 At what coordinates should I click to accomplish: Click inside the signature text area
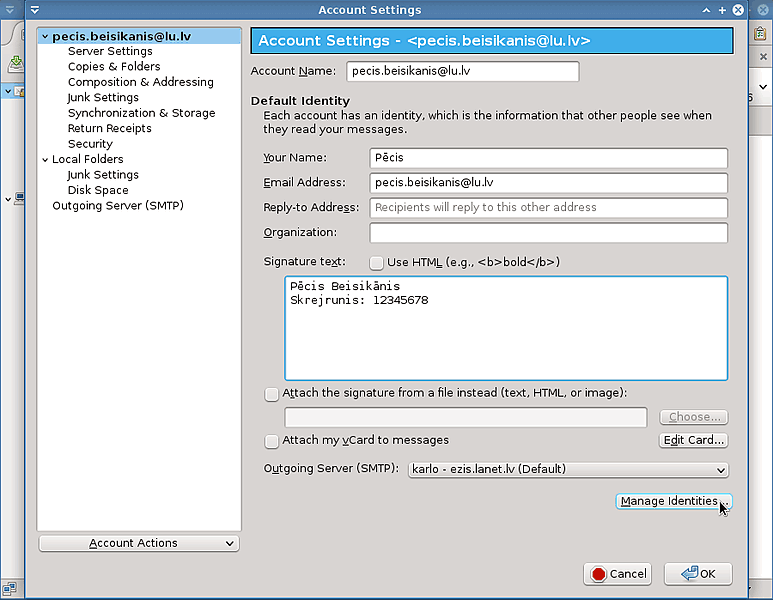pos(506,328)
